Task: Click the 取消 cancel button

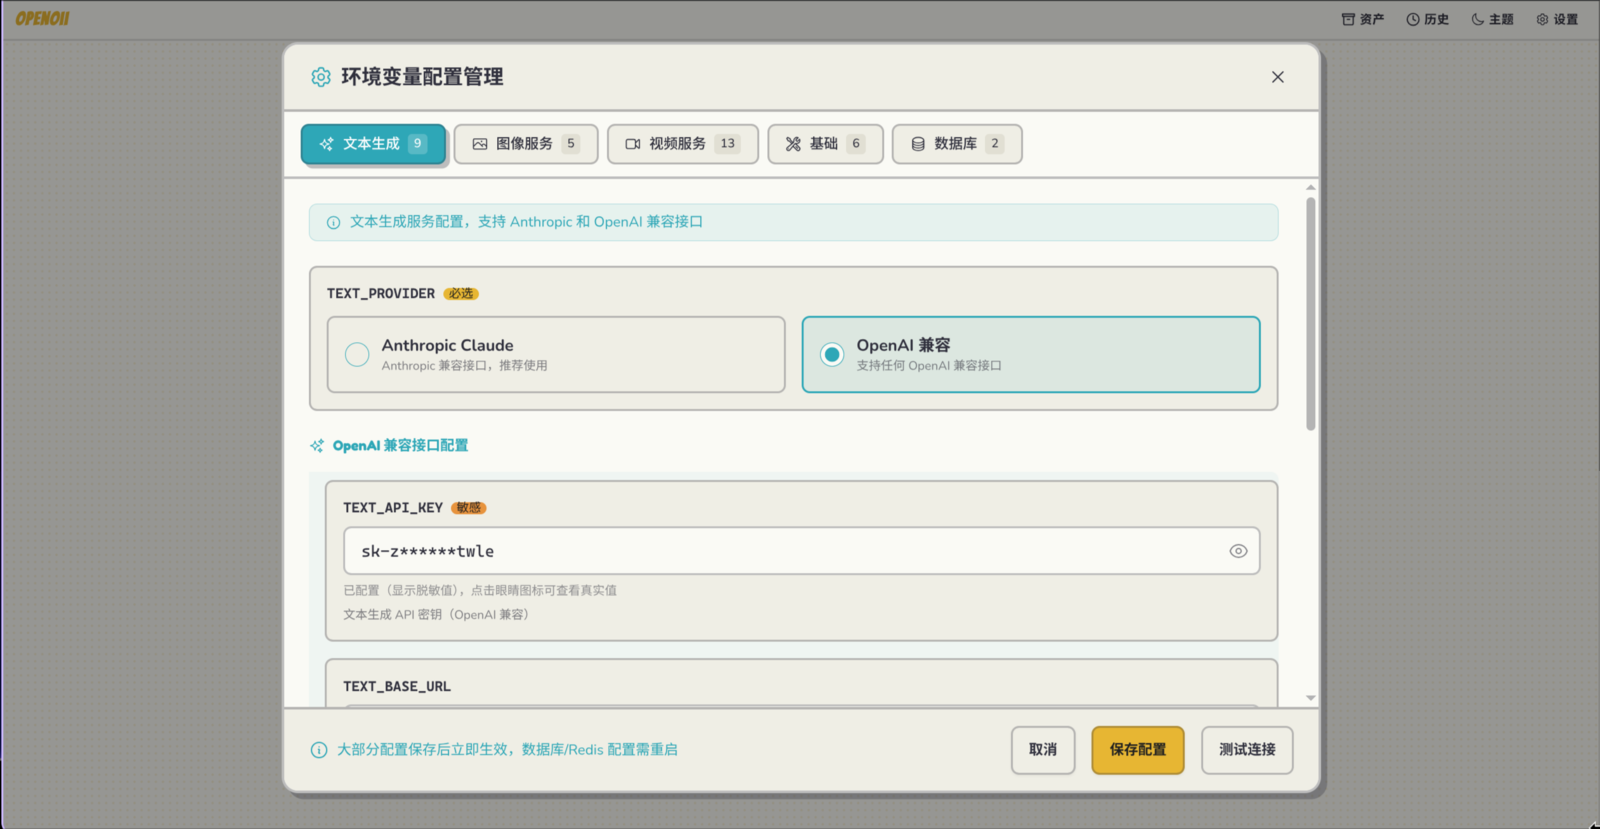Action: click(x=1043, y=750)
